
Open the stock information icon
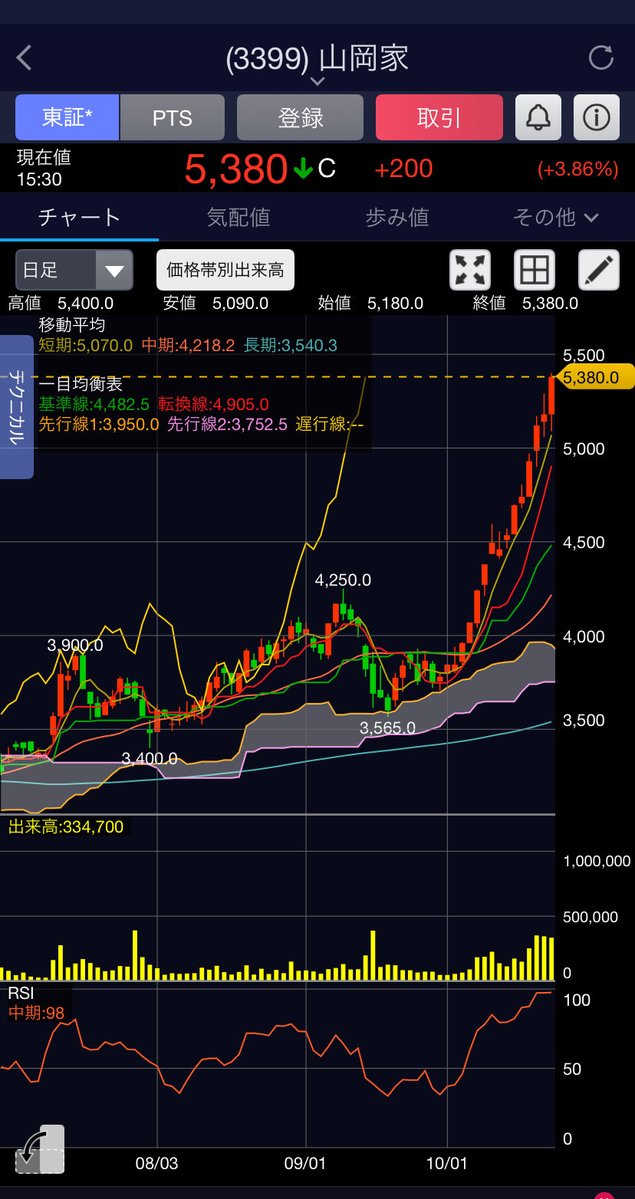tap(596, 117)
